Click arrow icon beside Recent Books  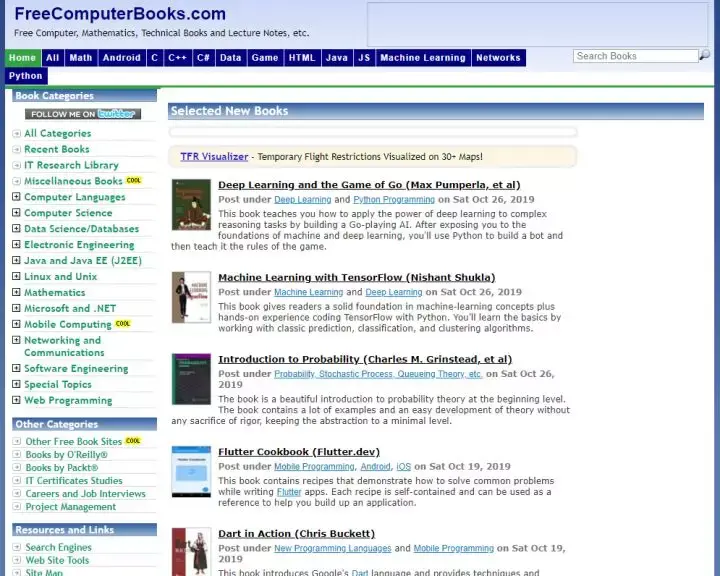point(17,149)
